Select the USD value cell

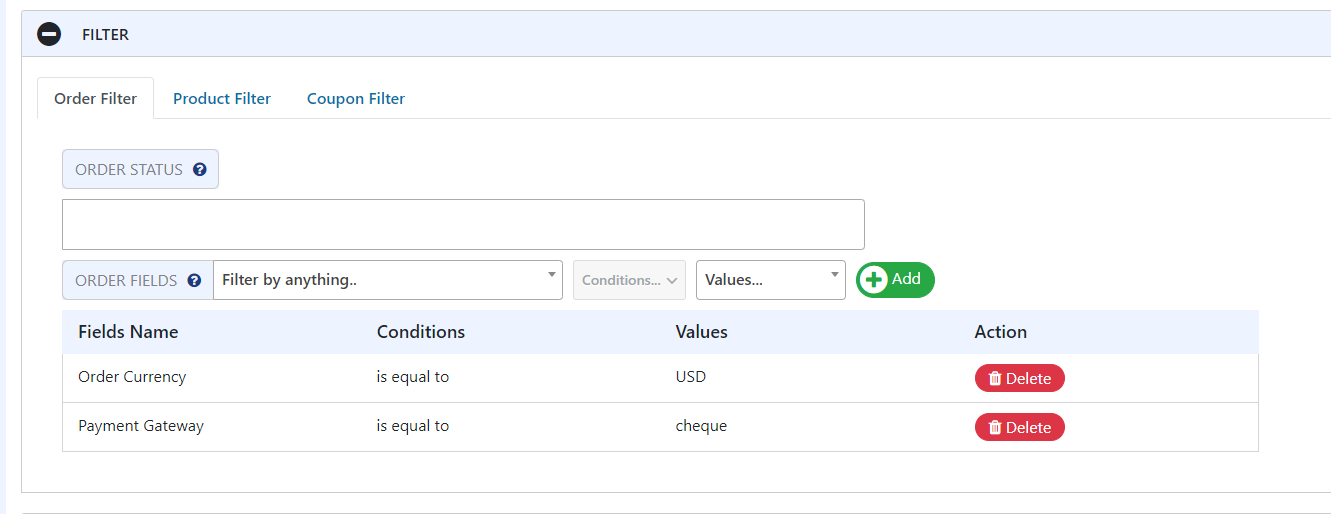coord(691,377)
